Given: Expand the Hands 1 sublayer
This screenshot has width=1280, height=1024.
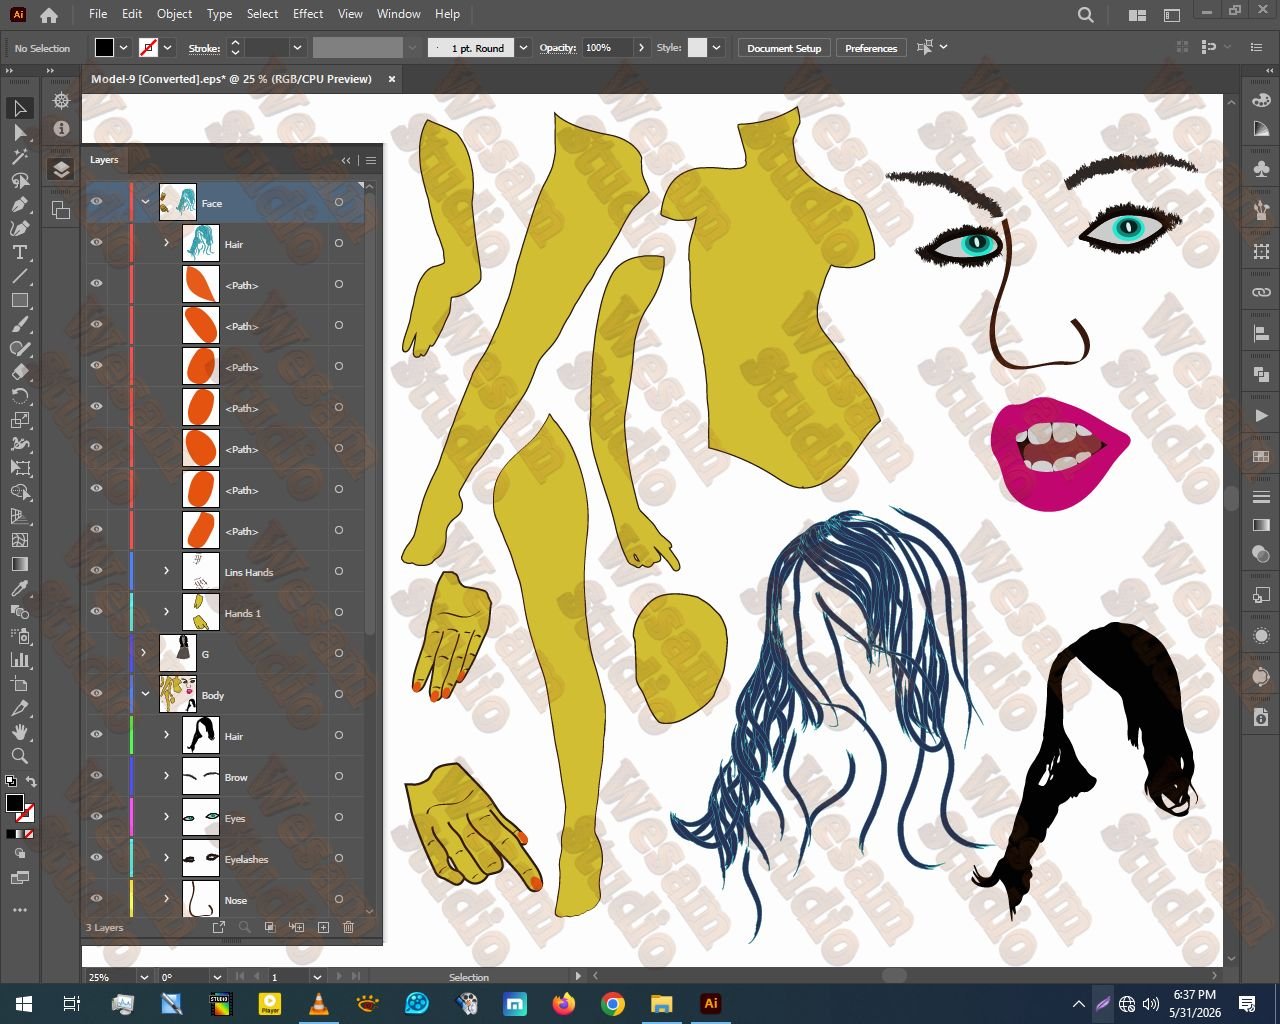Looking at the screenshot, I should tap(167, 612).
